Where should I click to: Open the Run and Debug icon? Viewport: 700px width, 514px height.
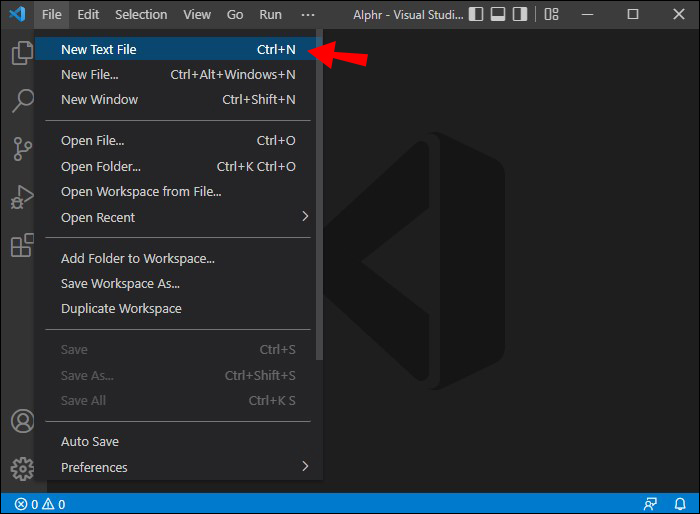point(21,197)
